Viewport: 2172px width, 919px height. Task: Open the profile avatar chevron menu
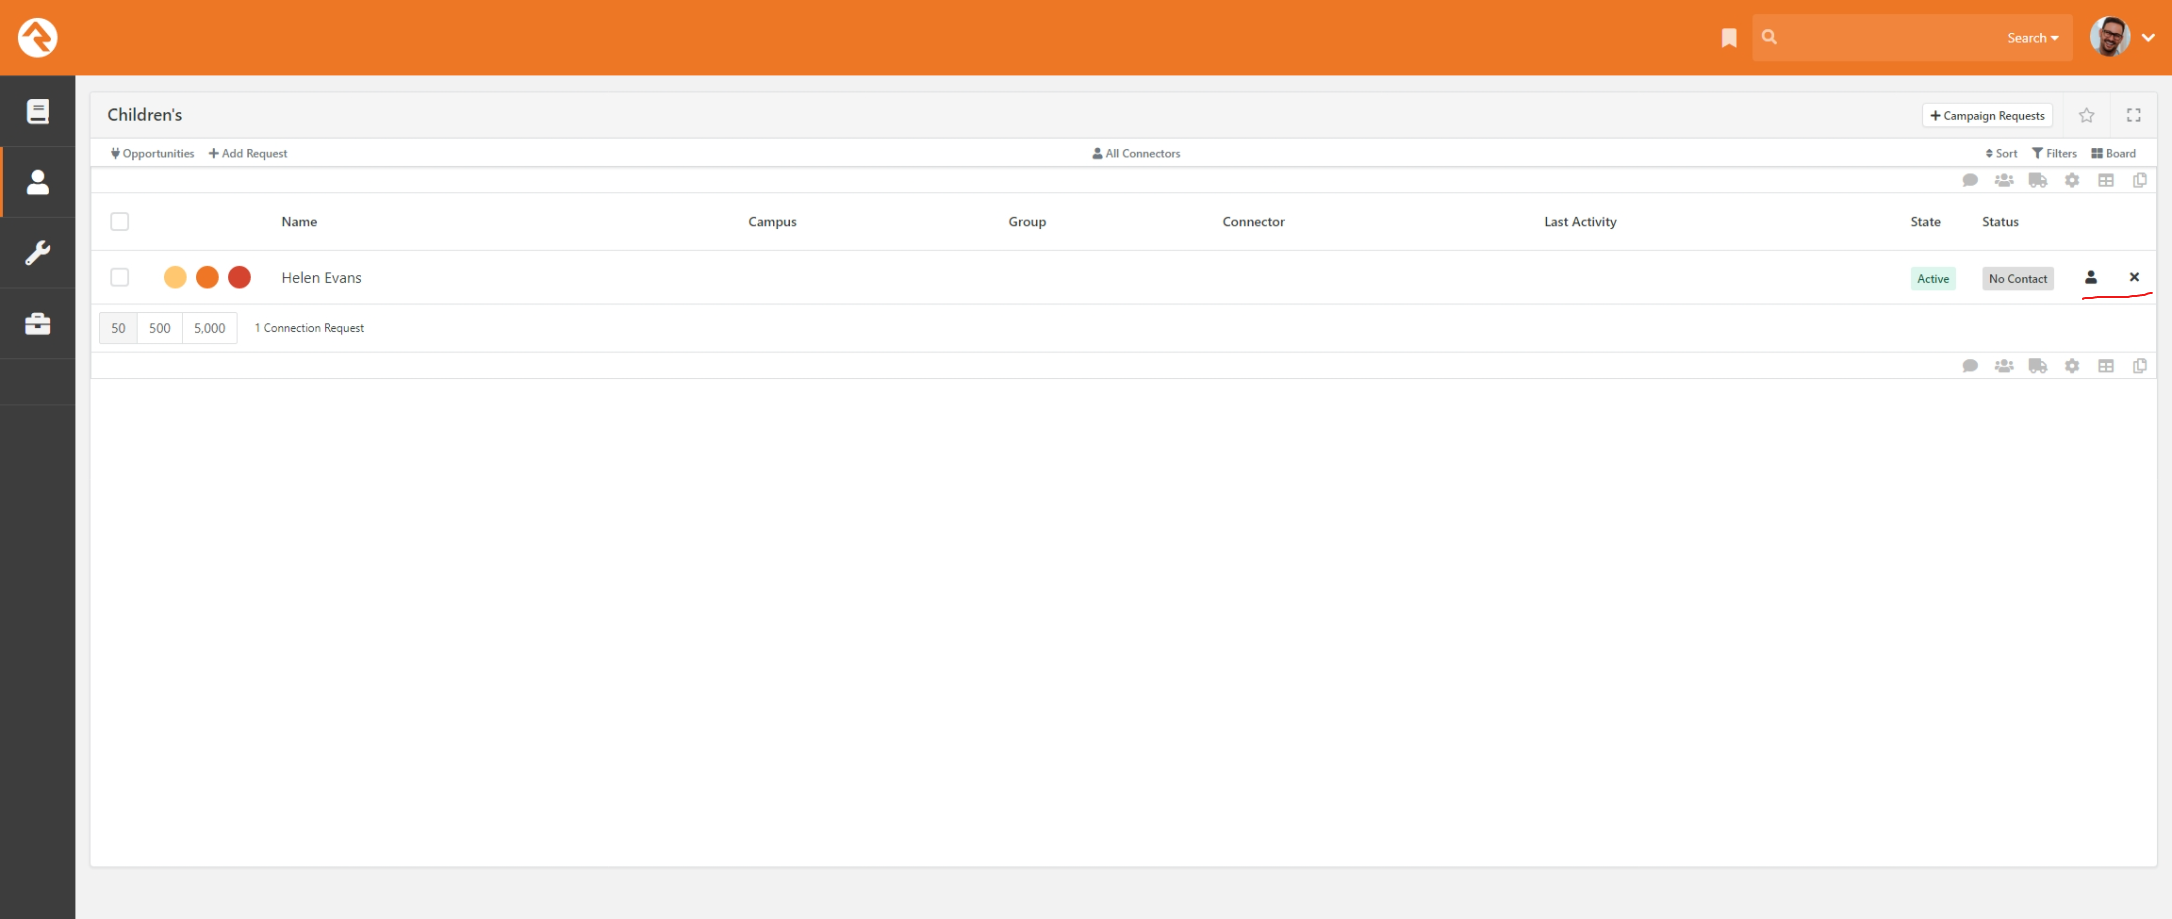point(2150,37)
